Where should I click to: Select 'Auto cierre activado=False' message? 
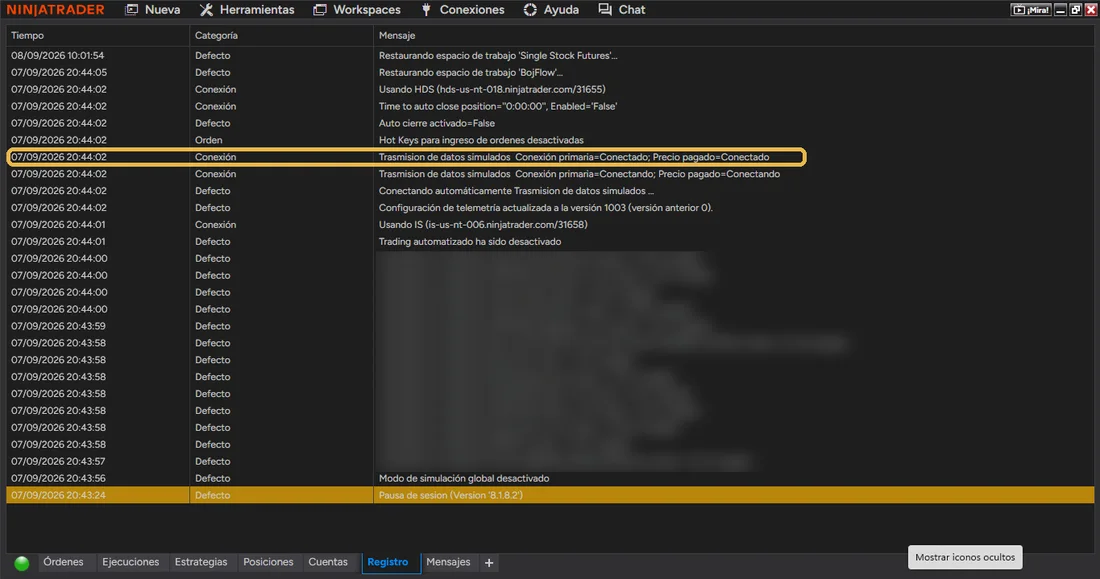point(436,123)
